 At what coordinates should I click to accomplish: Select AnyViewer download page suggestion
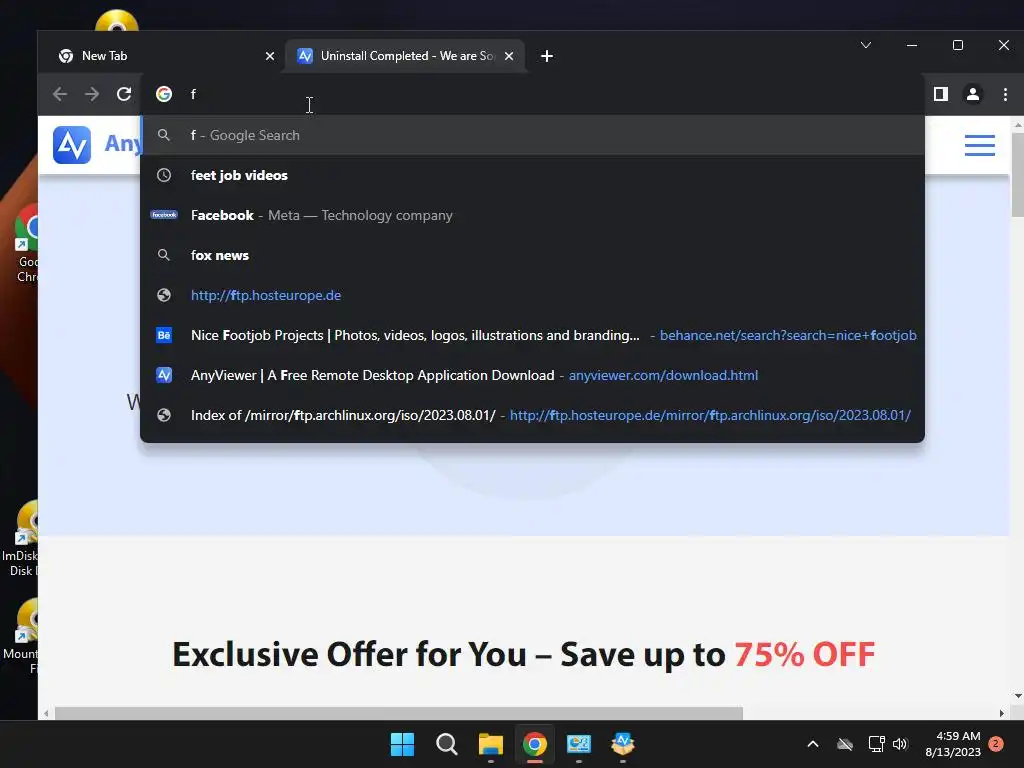(x=532, y=375)
